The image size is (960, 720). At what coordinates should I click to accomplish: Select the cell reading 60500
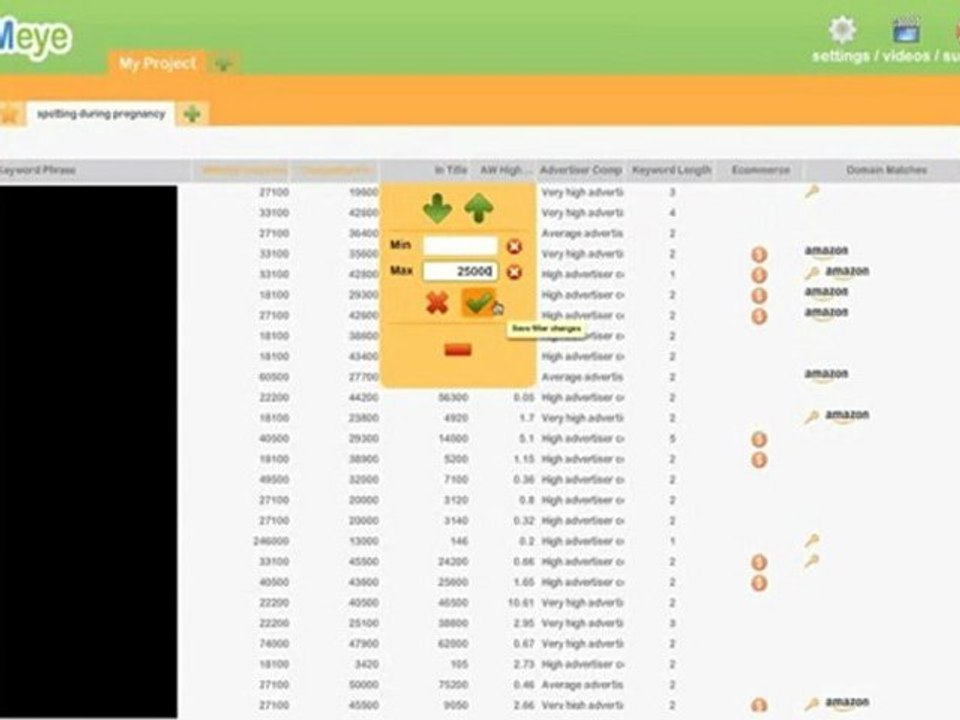click(274, 377)
